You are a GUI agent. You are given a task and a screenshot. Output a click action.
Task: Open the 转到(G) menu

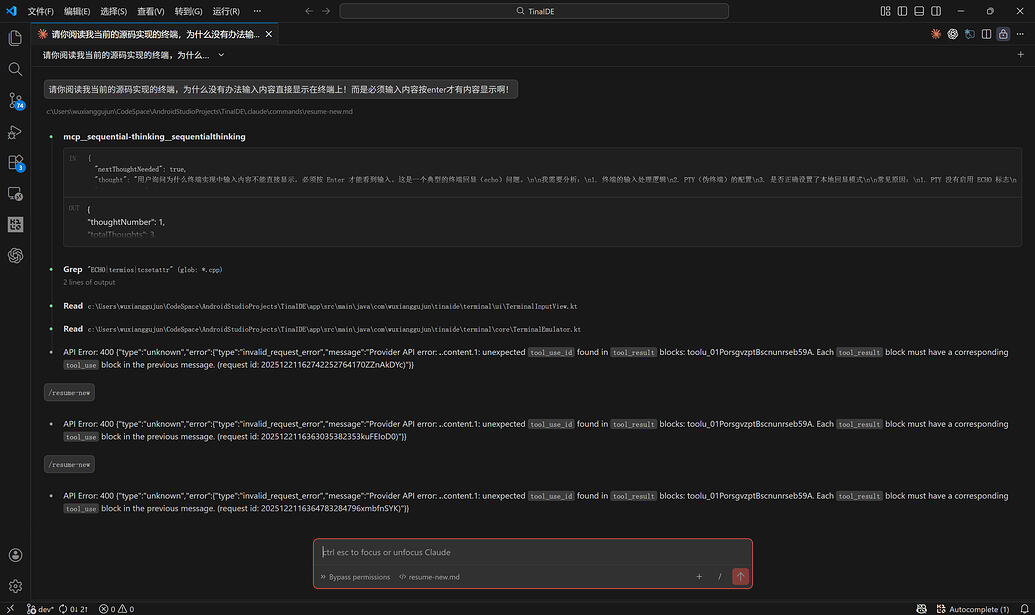[189, 11]
